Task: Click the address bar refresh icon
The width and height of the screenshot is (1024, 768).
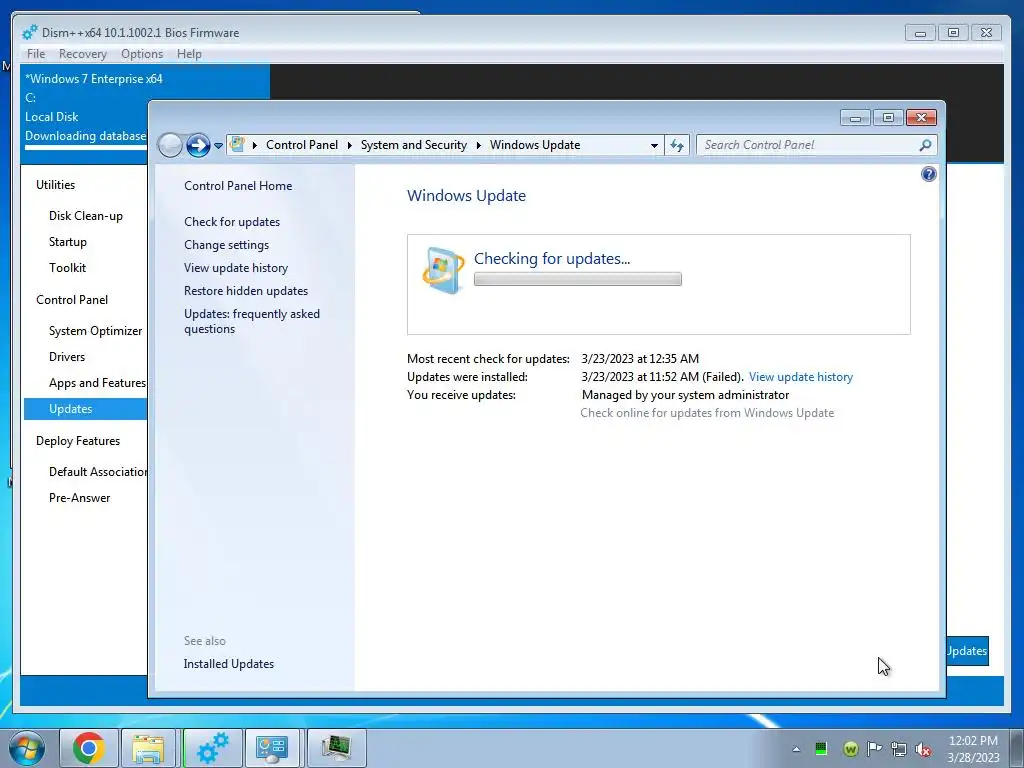Action: [x=677, y=145]
